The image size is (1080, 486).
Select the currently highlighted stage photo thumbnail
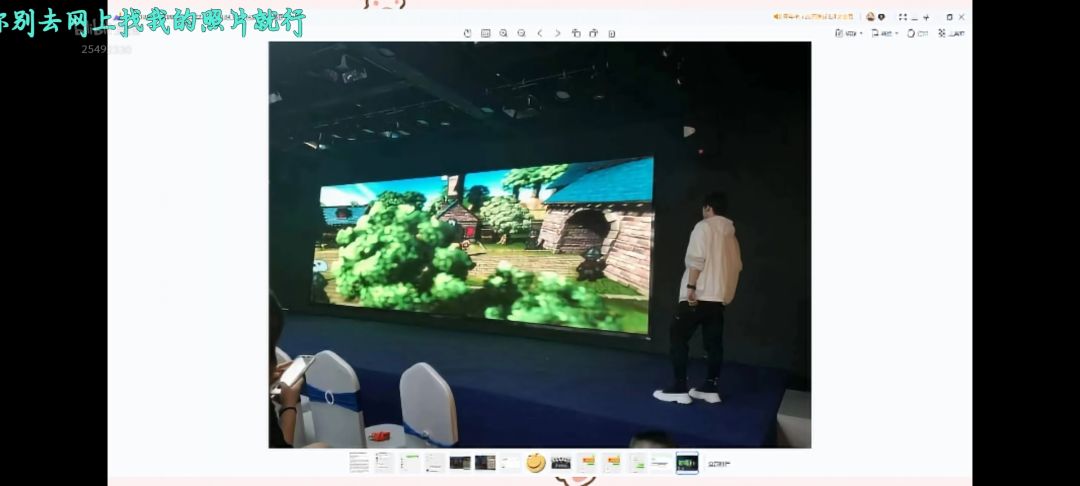[x=687, y=463]
